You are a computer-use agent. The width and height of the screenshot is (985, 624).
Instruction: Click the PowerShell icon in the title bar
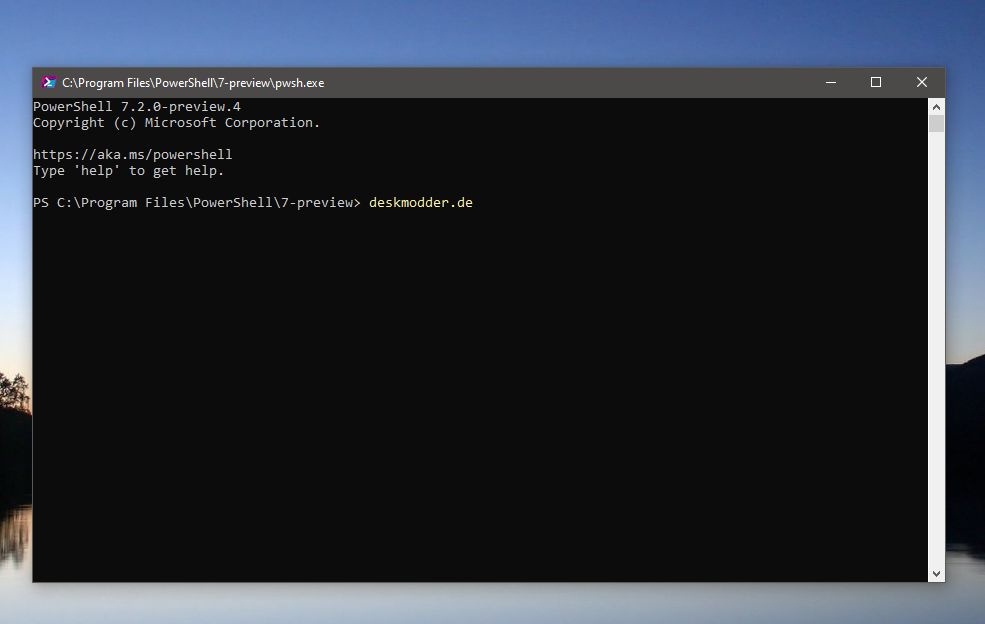pyautogui.click(x=48, y=82)
